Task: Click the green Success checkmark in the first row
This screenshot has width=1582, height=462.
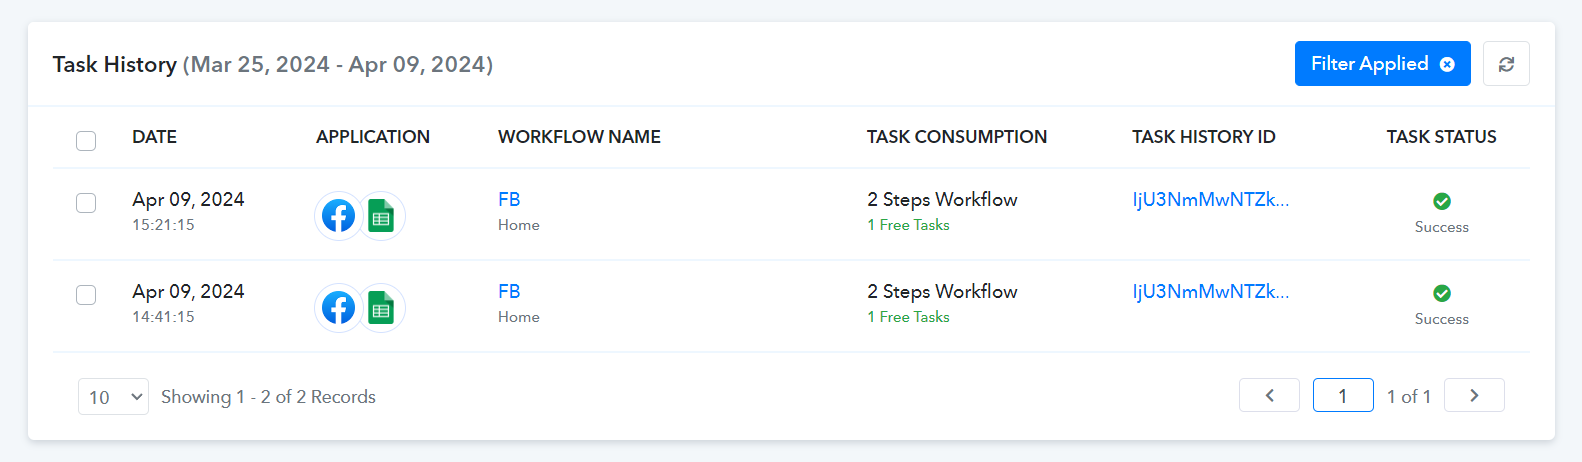Action: pos(1442,201)
